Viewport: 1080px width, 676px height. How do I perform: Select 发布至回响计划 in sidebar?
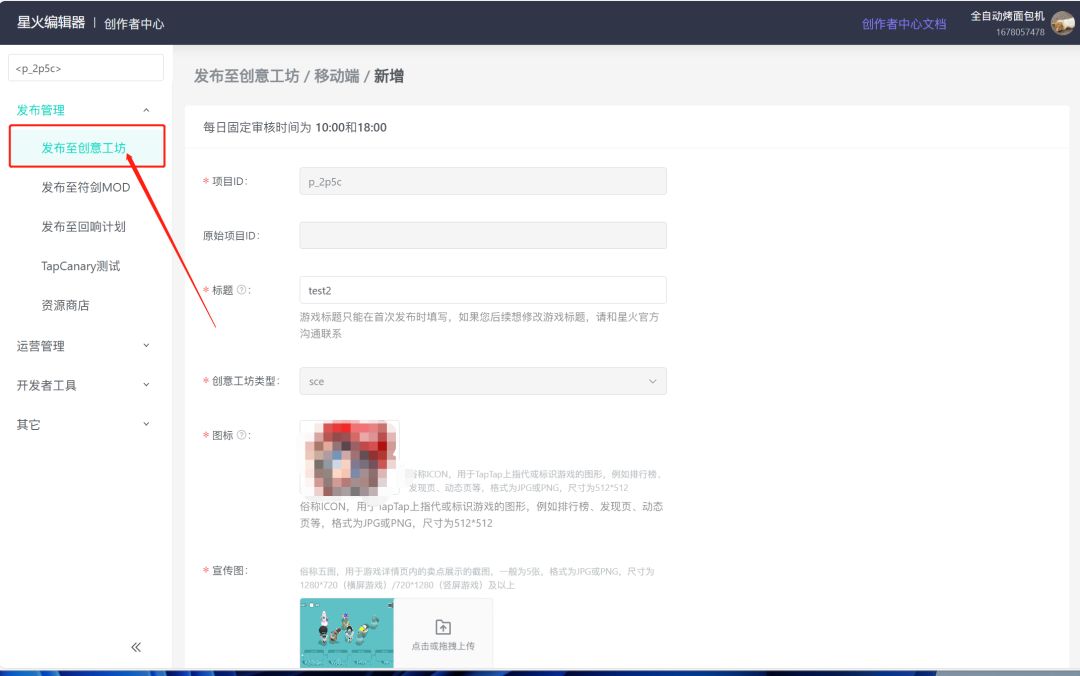point(83,227)
